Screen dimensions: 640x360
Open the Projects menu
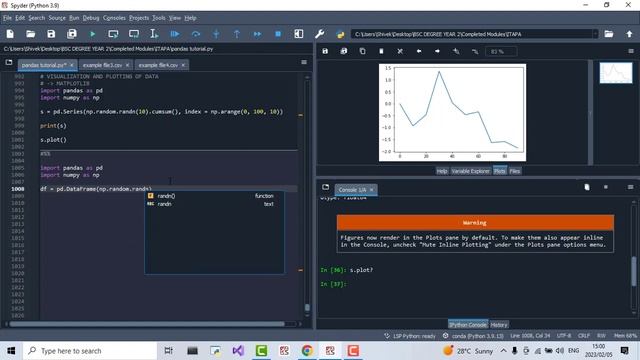pos(139,18)
